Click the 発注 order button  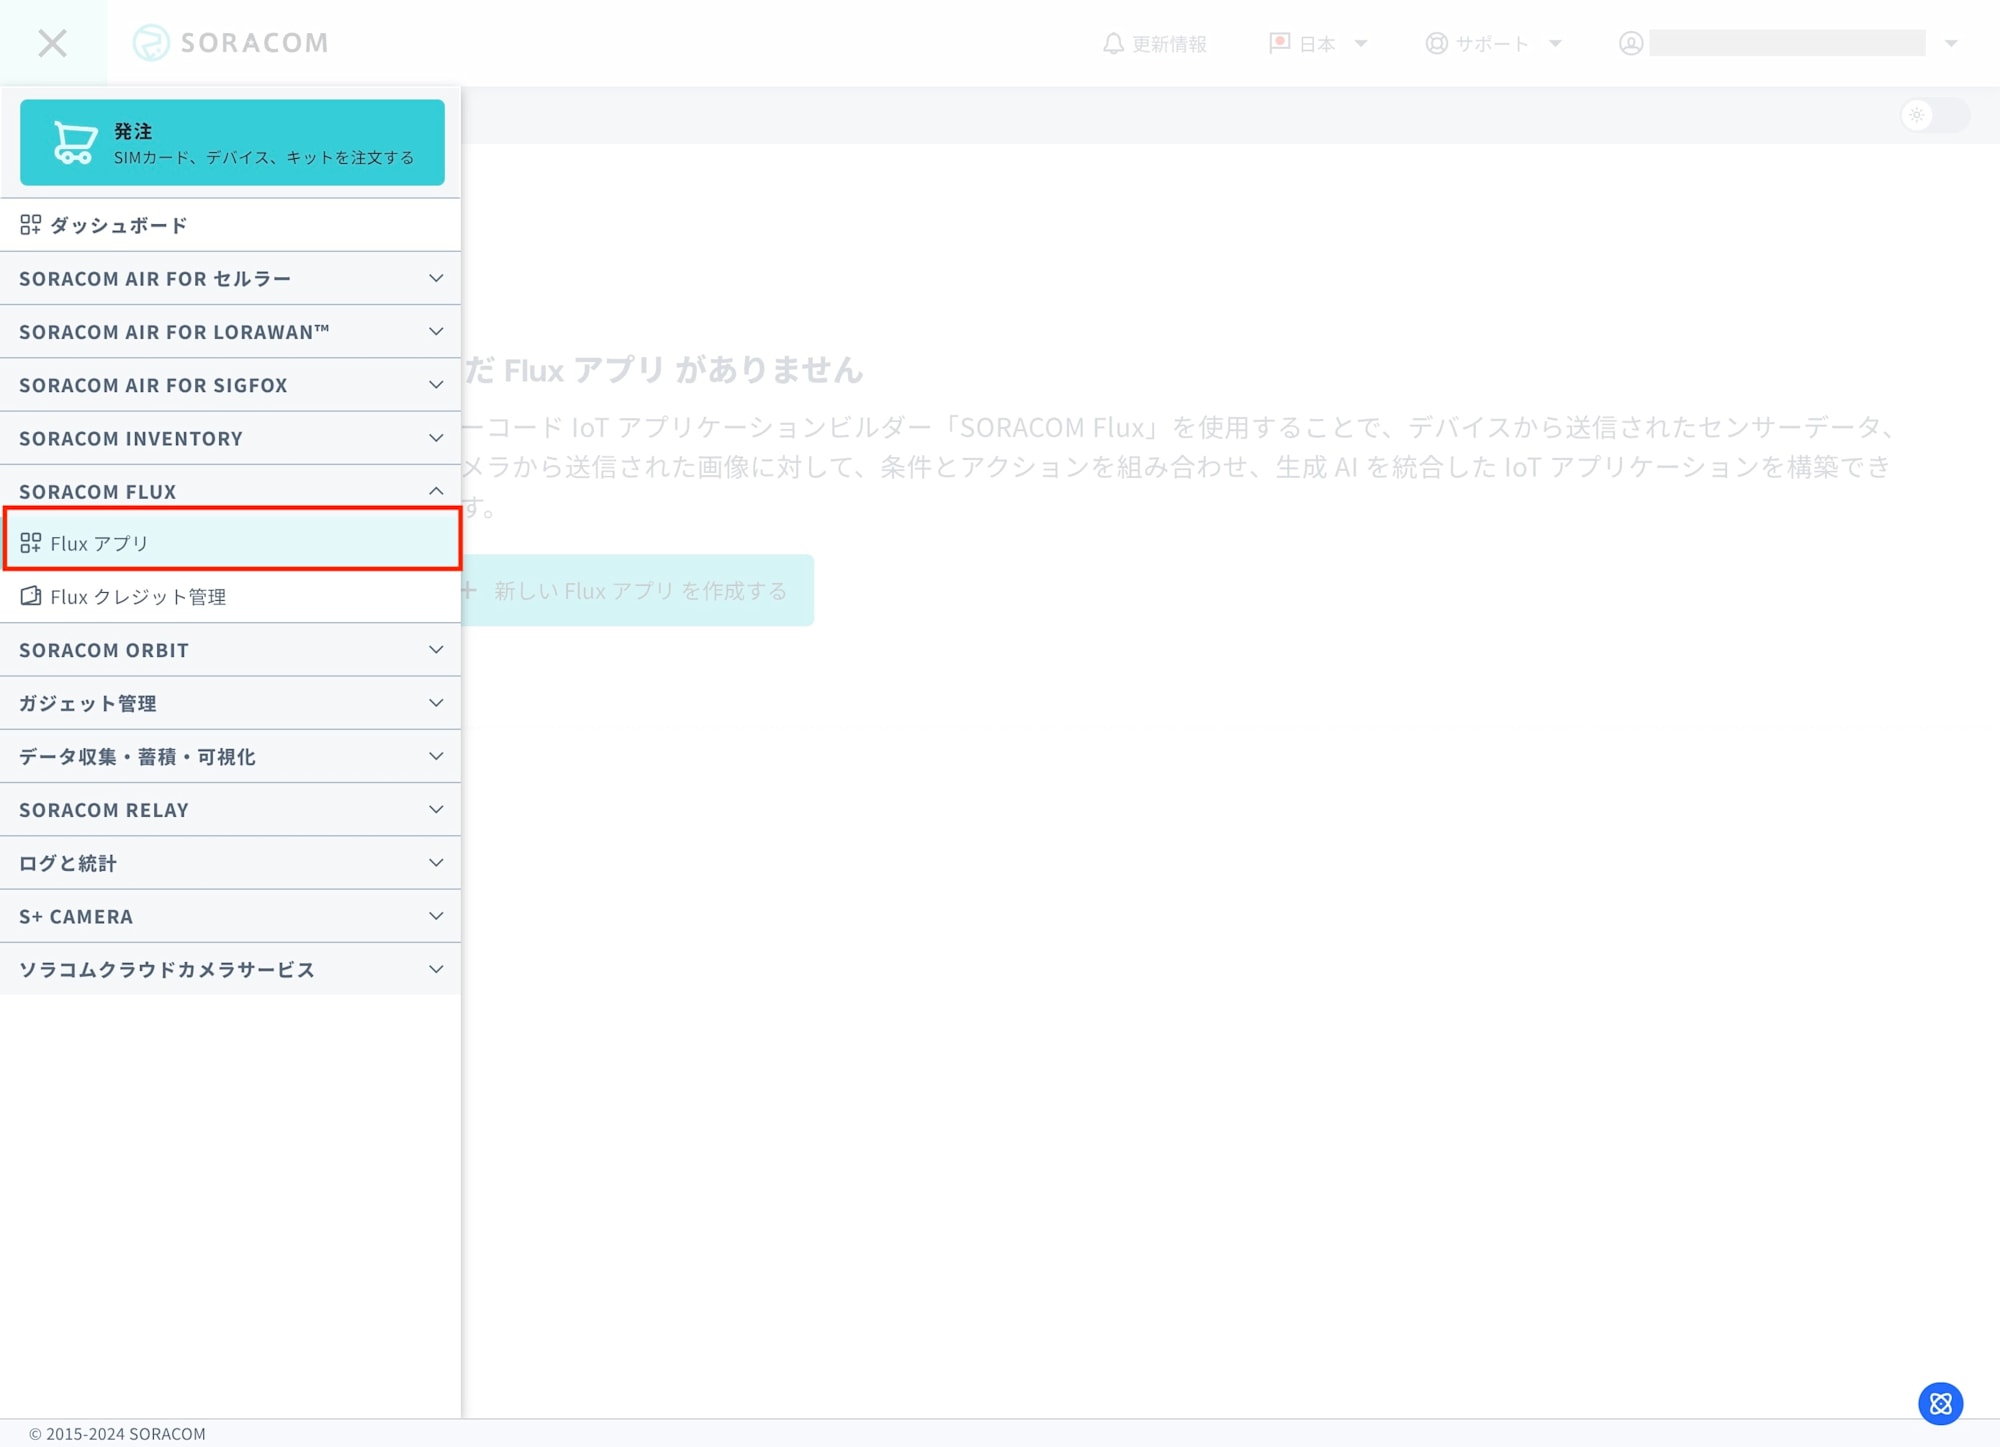tap(232, 142)
